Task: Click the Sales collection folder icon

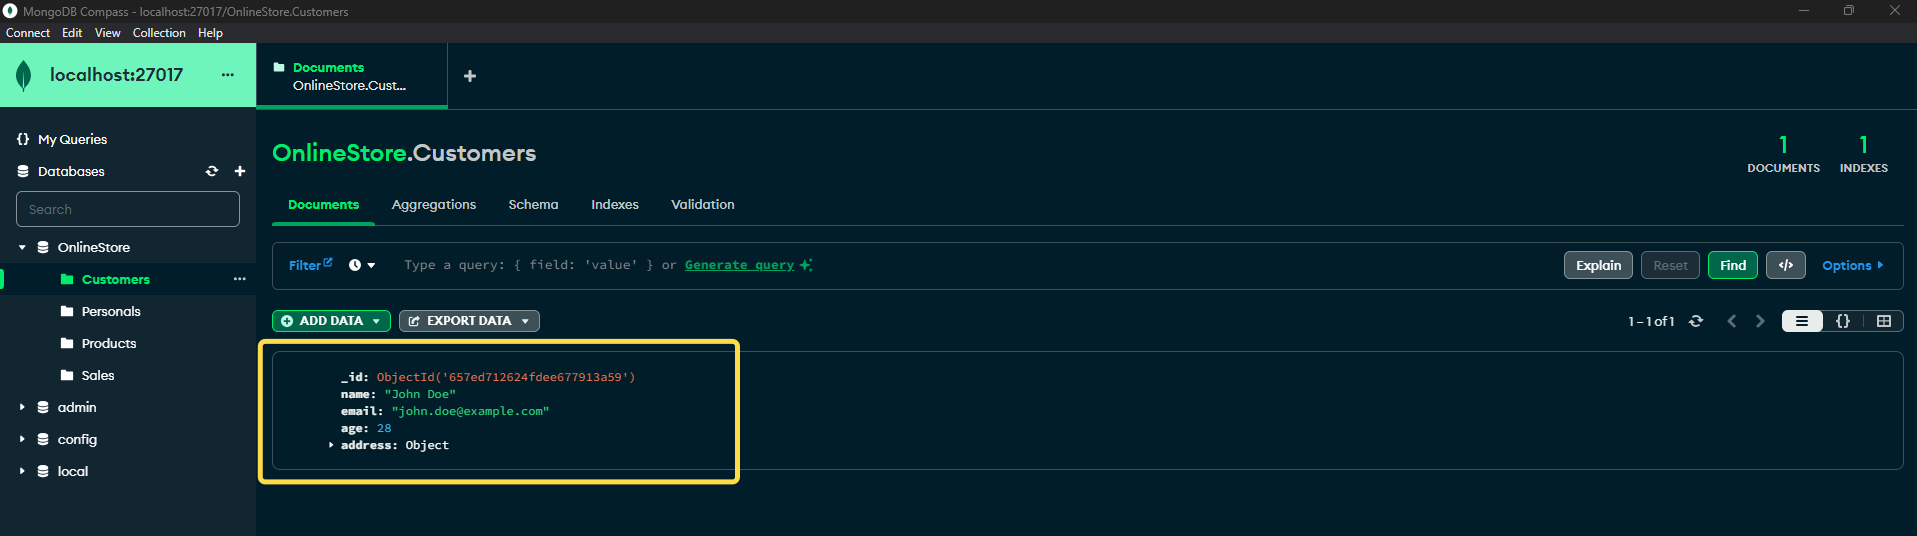Action: click(67, 375)
